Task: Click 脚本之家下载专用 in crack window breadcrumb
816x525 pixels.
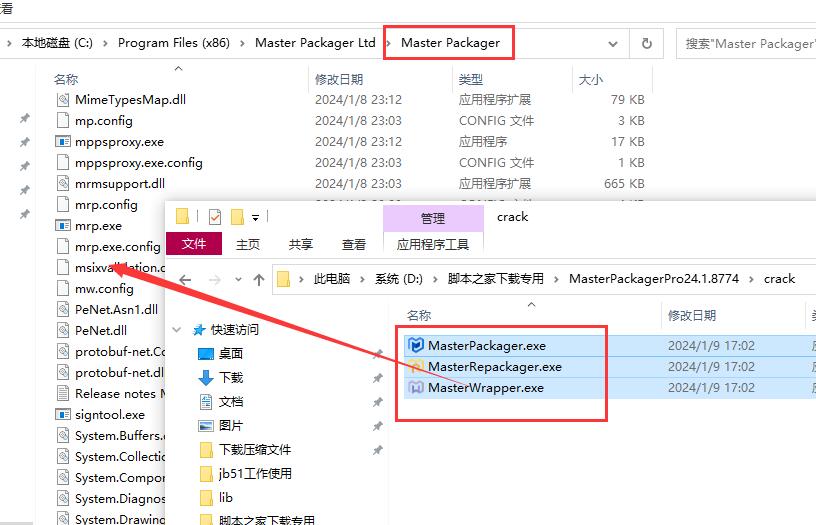Action: coord(495,279)
